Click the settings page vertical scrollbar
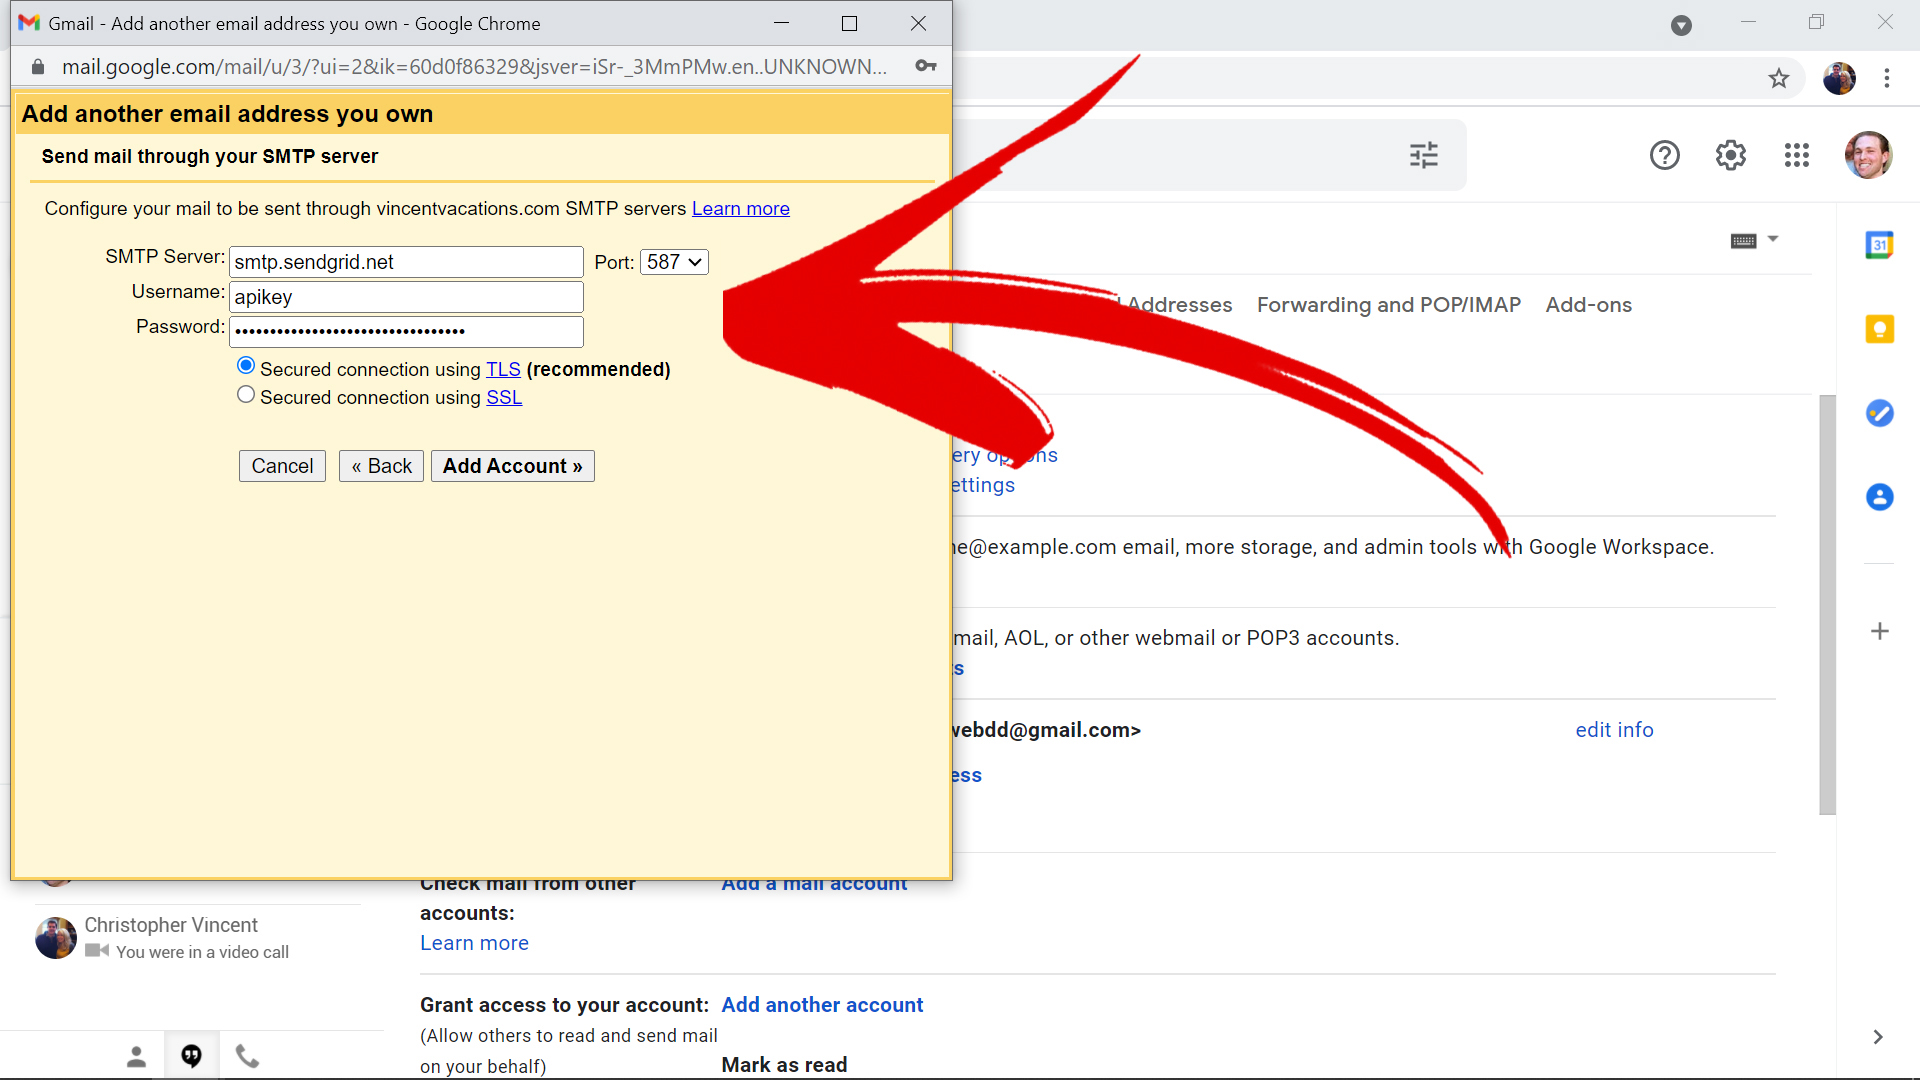1920x1080 pixels. point(1828,605)
